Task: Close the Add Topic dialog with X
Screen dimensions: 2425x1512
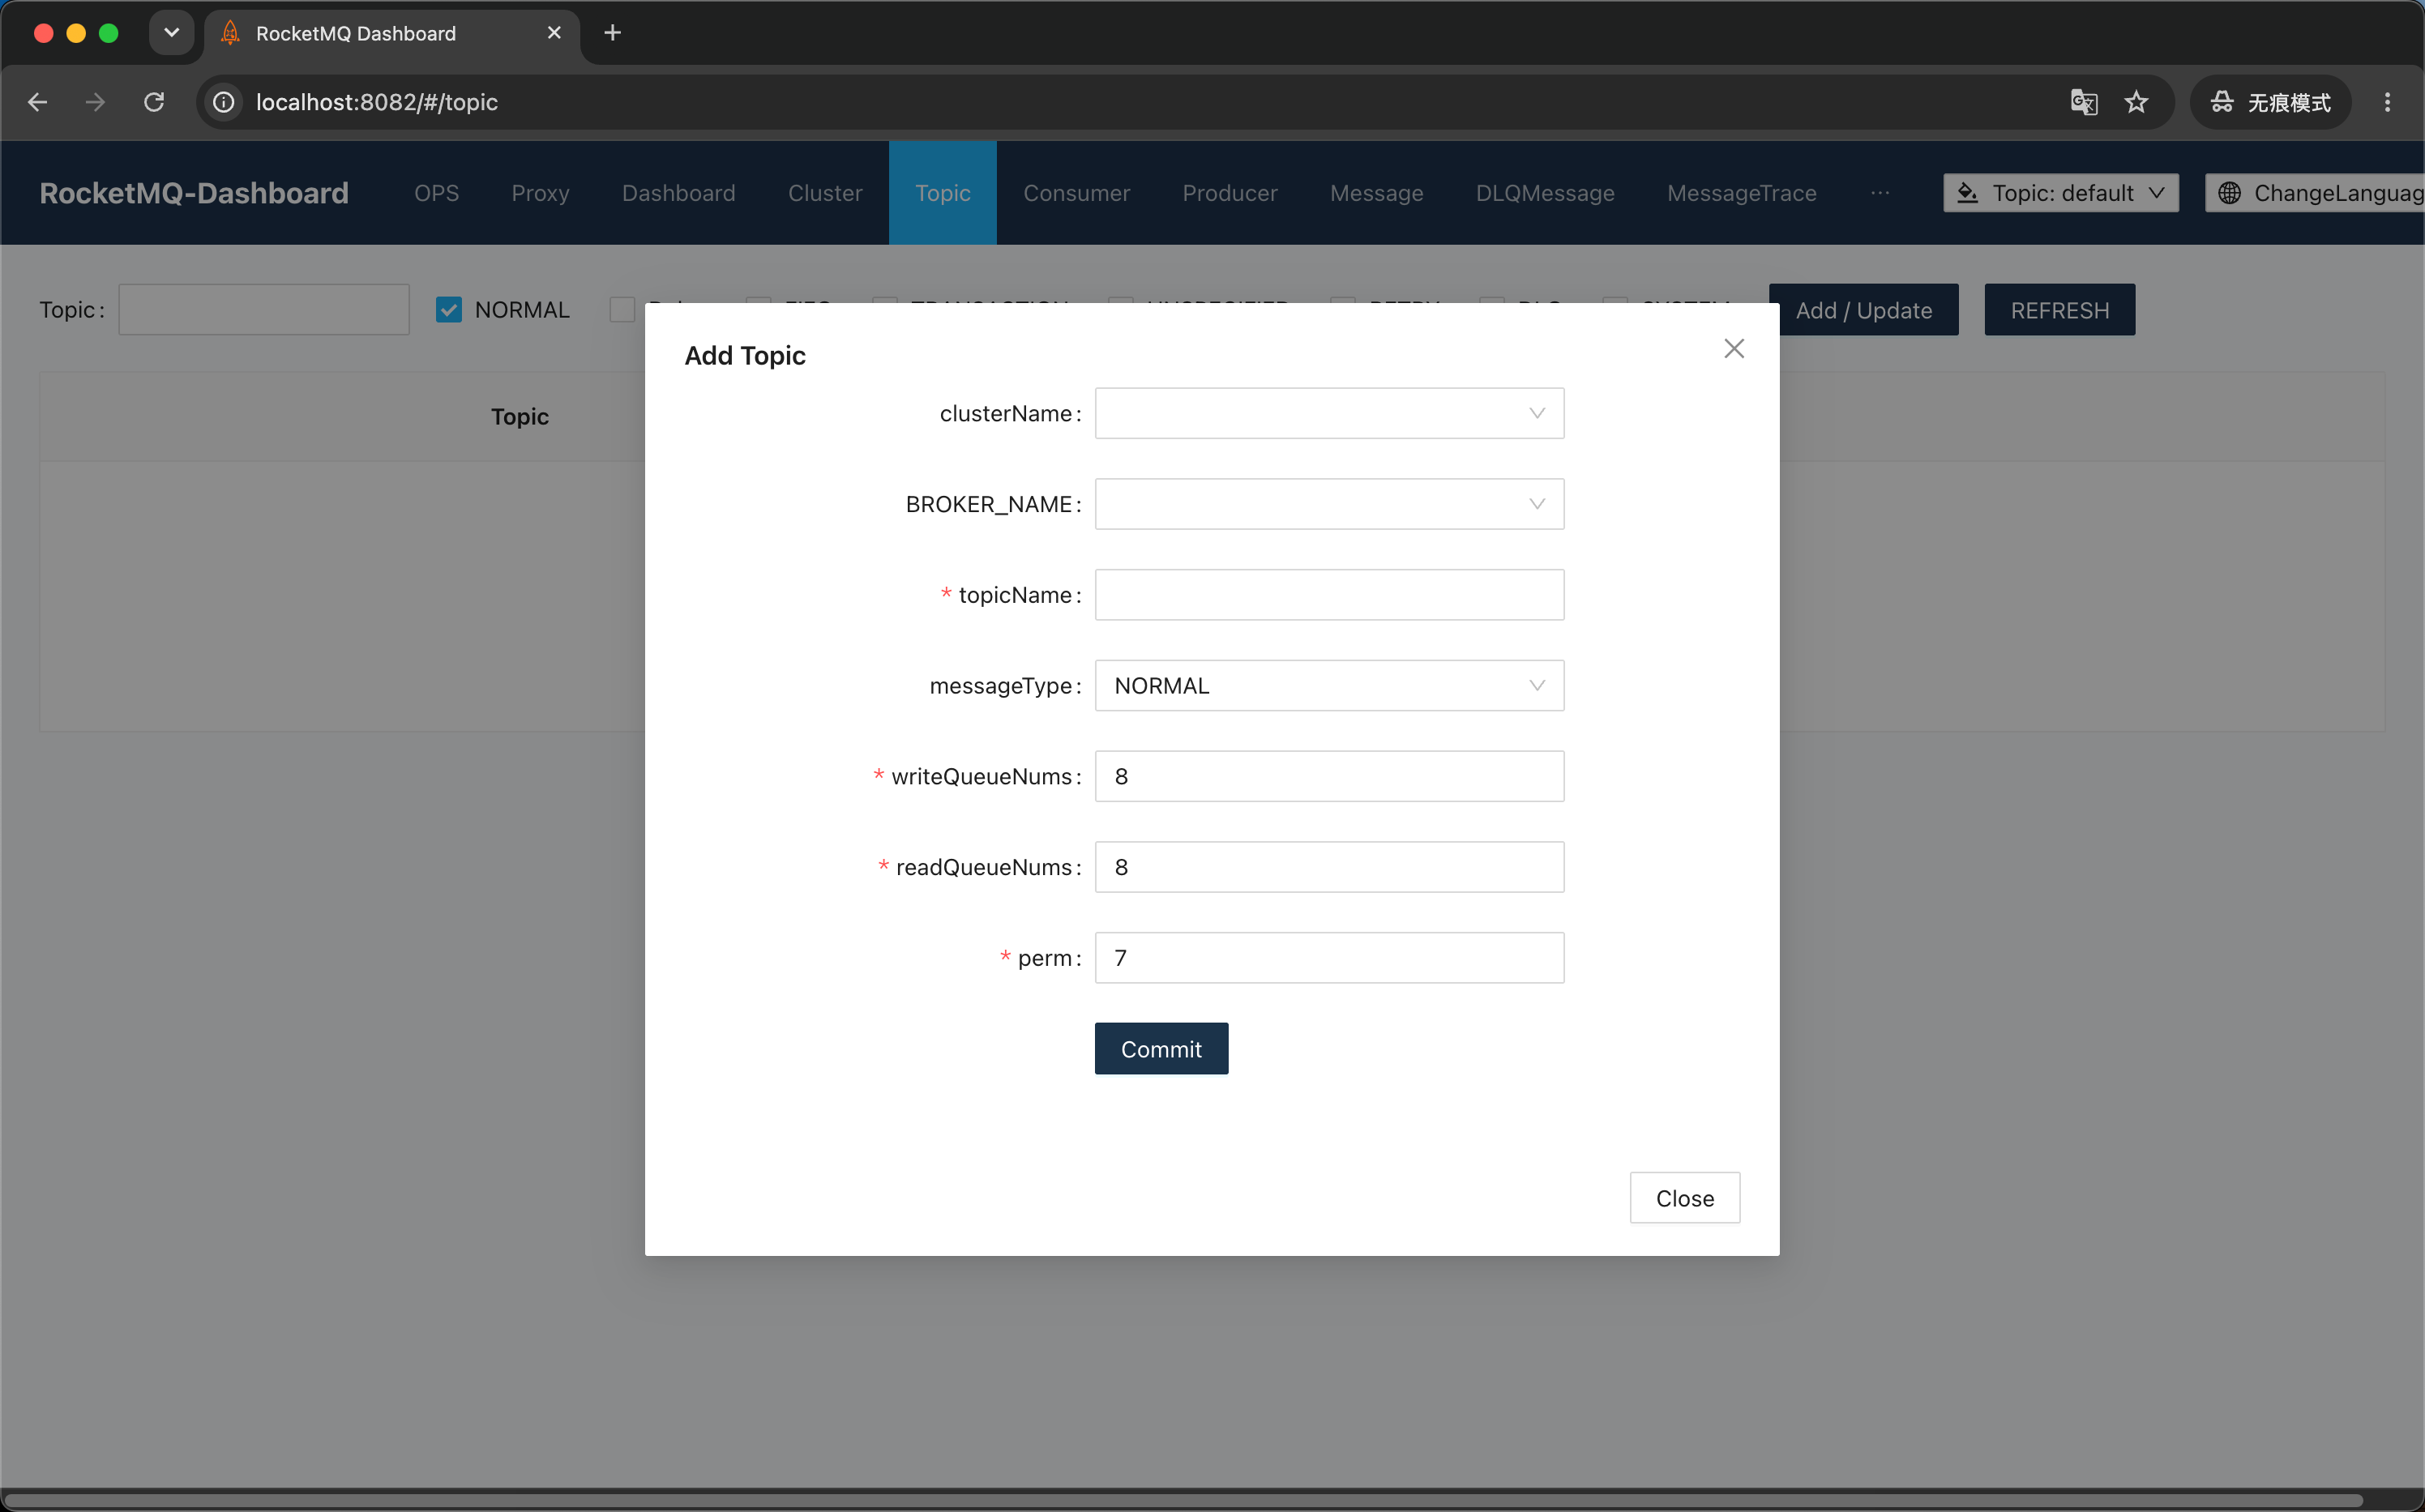Action: coord(1734,348)
